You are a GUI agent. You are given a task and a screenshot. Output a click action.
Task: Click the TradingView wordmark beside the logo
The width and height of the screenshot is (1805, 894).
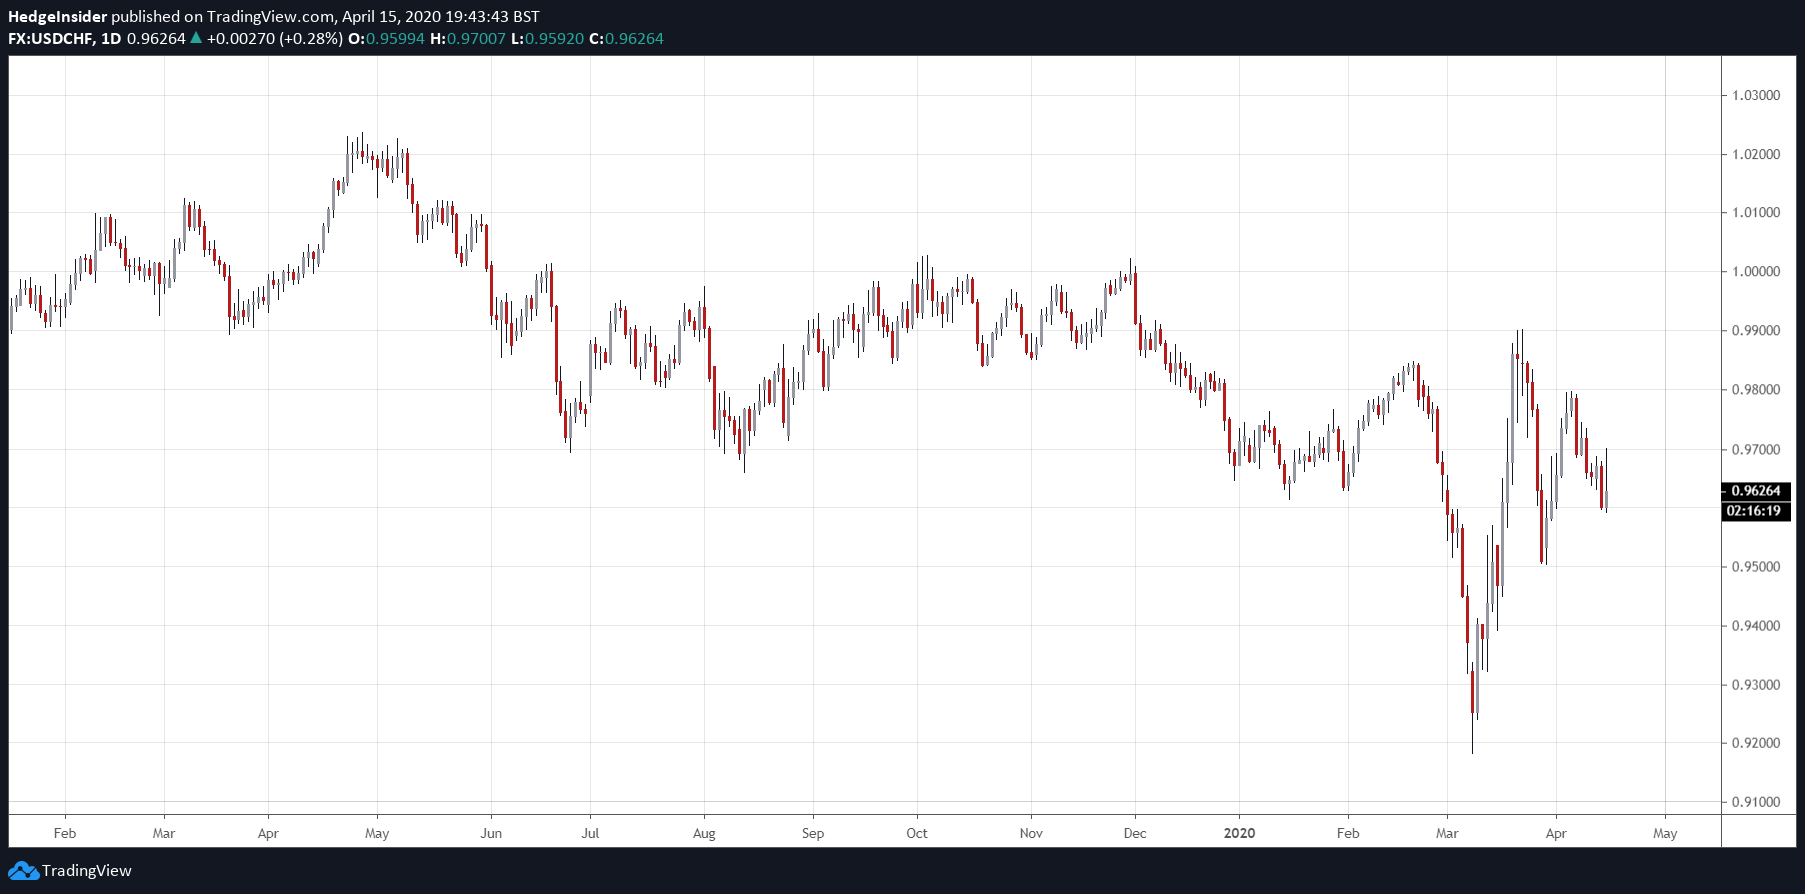pyautogui.click(x=87, y=871)
